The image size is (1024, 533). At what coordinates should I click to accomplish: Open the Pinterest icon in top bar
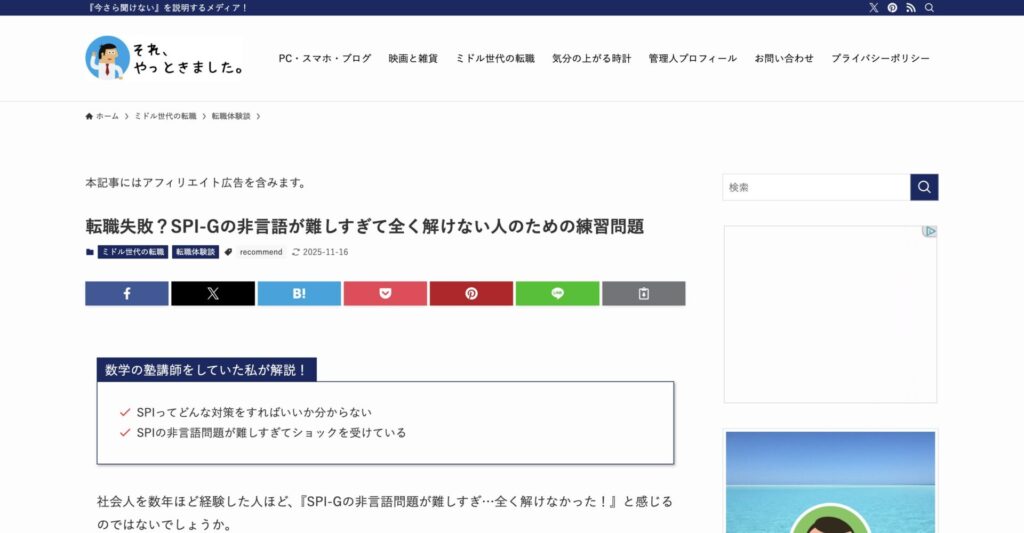(892, 8)
